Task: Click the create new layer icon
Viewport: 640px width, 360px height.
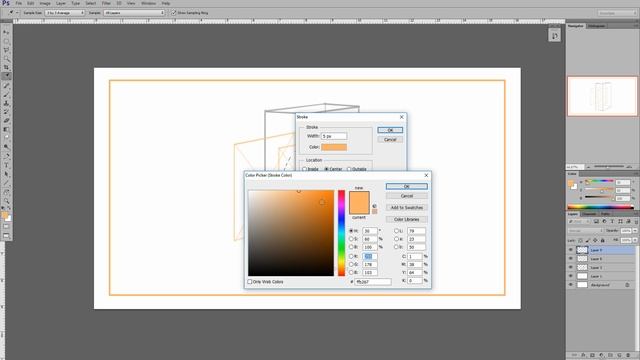Action: tap(619, 355)
